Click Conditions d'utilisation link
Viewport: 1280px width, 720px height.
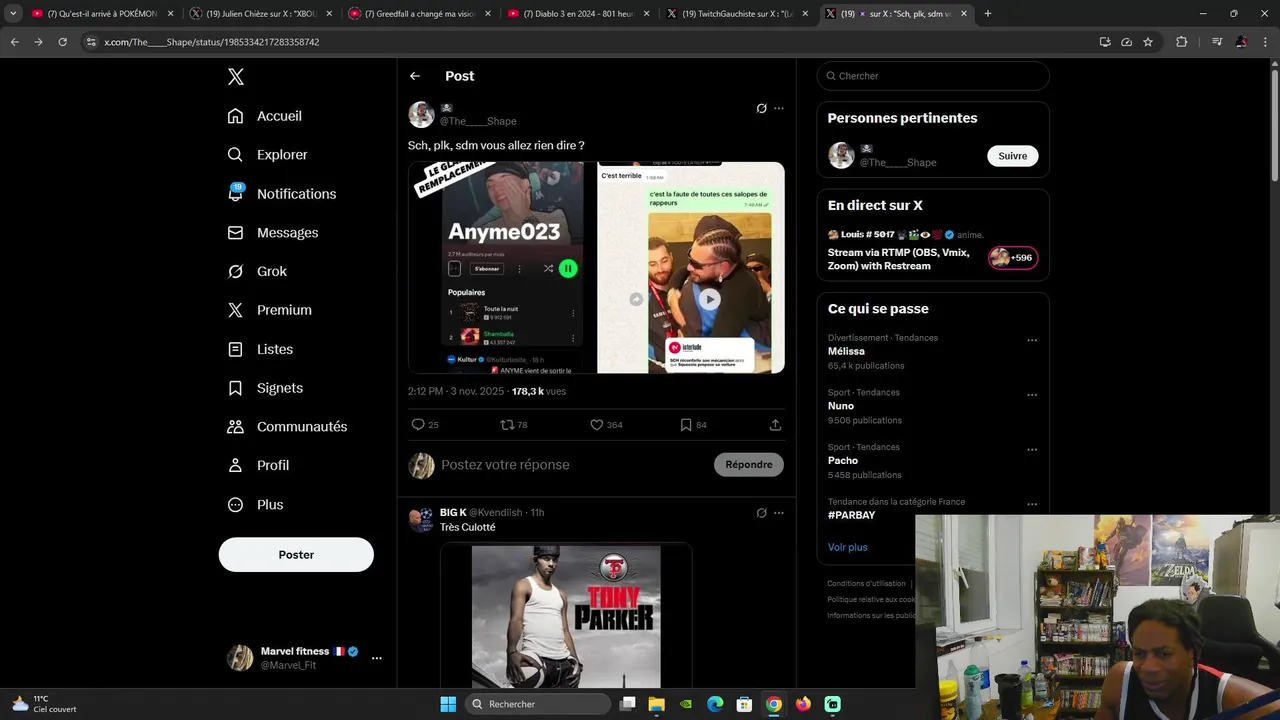click(866, 583)
